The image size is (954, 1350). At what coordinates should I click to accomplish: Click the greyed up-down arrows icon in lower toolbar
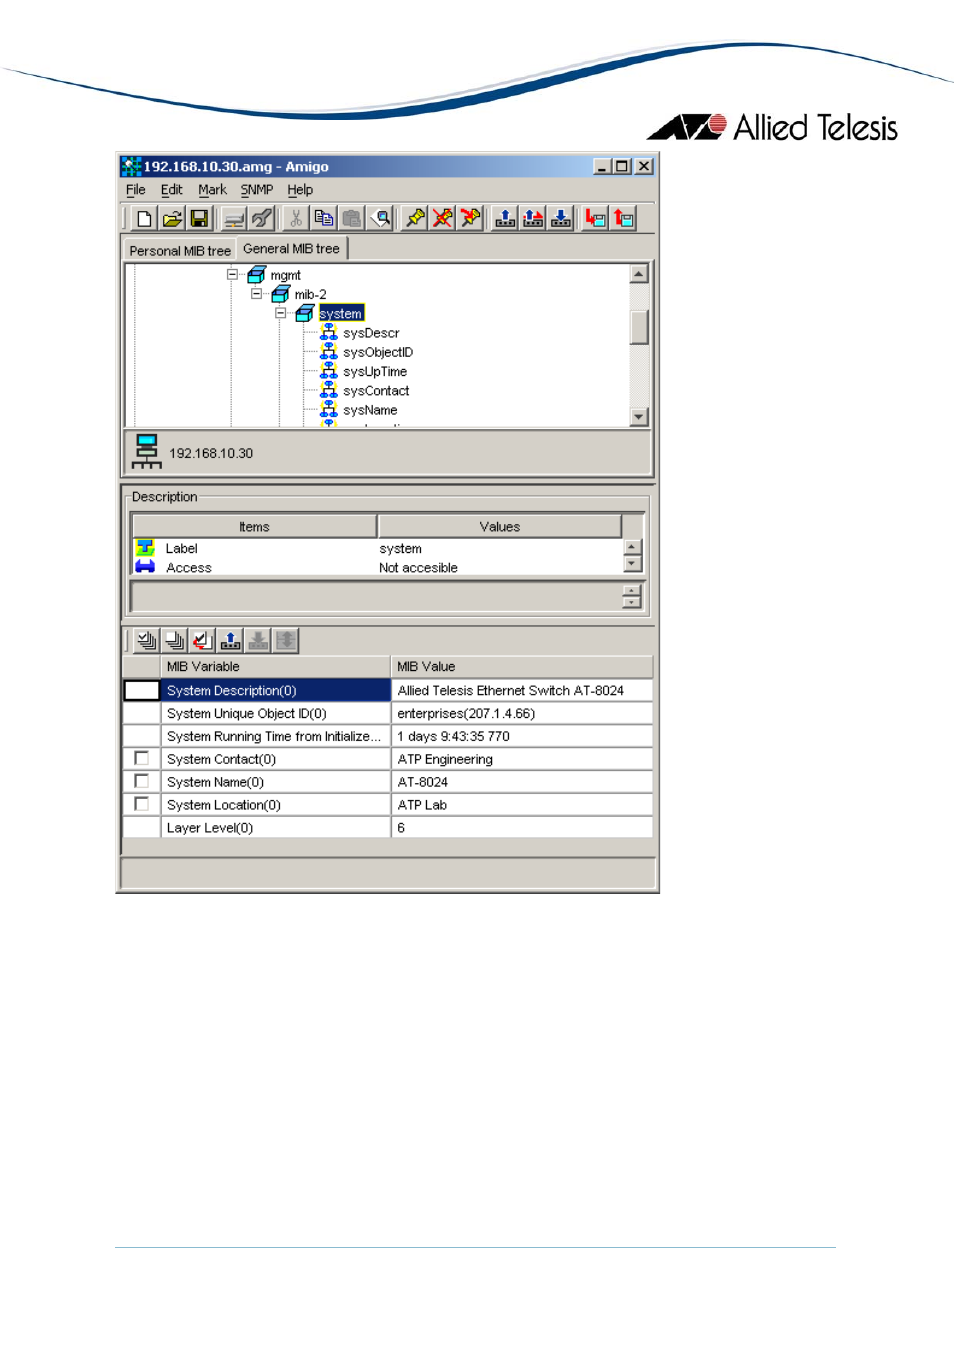point(286,640)
